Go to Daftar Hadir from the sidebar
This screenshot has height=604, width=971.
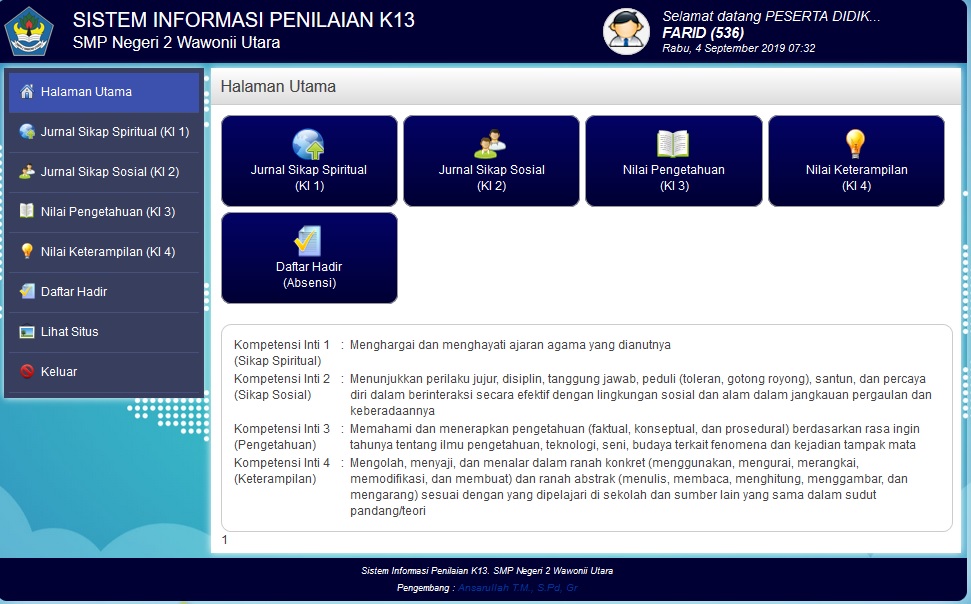click(x=74, y=292)
